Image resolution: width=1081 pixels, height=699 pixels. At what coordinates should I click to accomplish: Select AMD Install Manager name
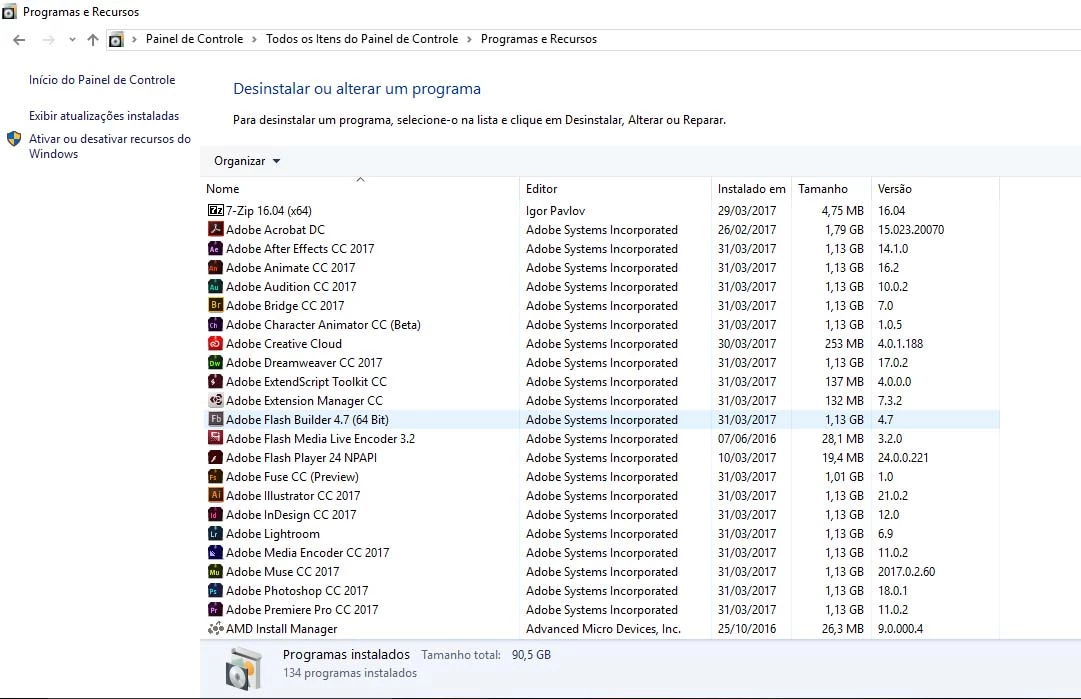[x=282, y=629]
